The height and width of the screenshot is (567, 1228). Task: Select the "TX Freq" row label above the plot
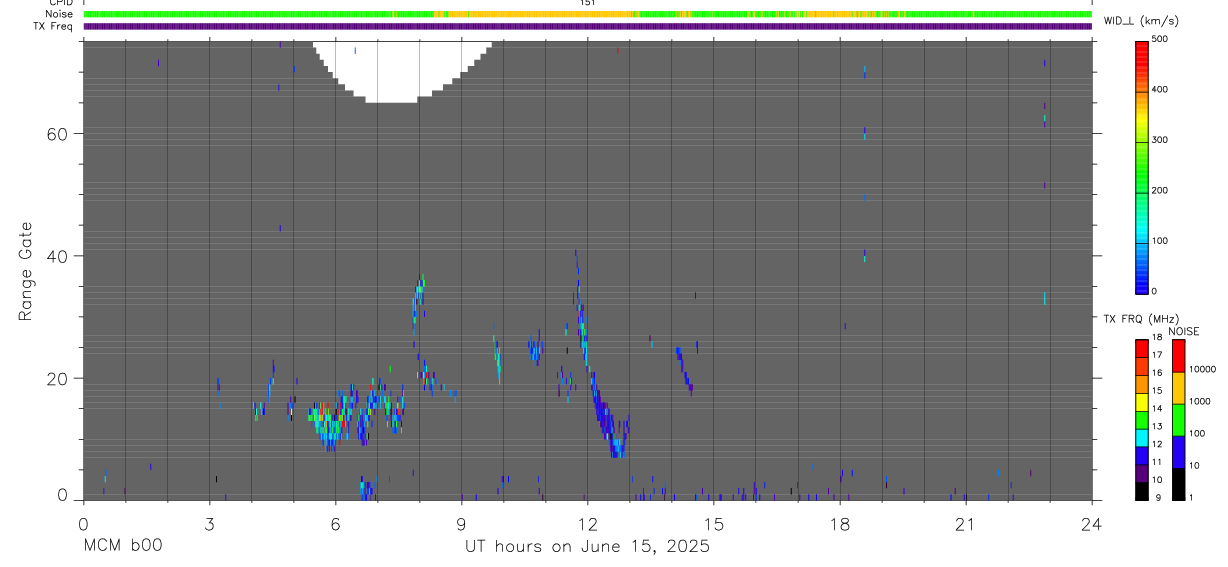[52, 27]
